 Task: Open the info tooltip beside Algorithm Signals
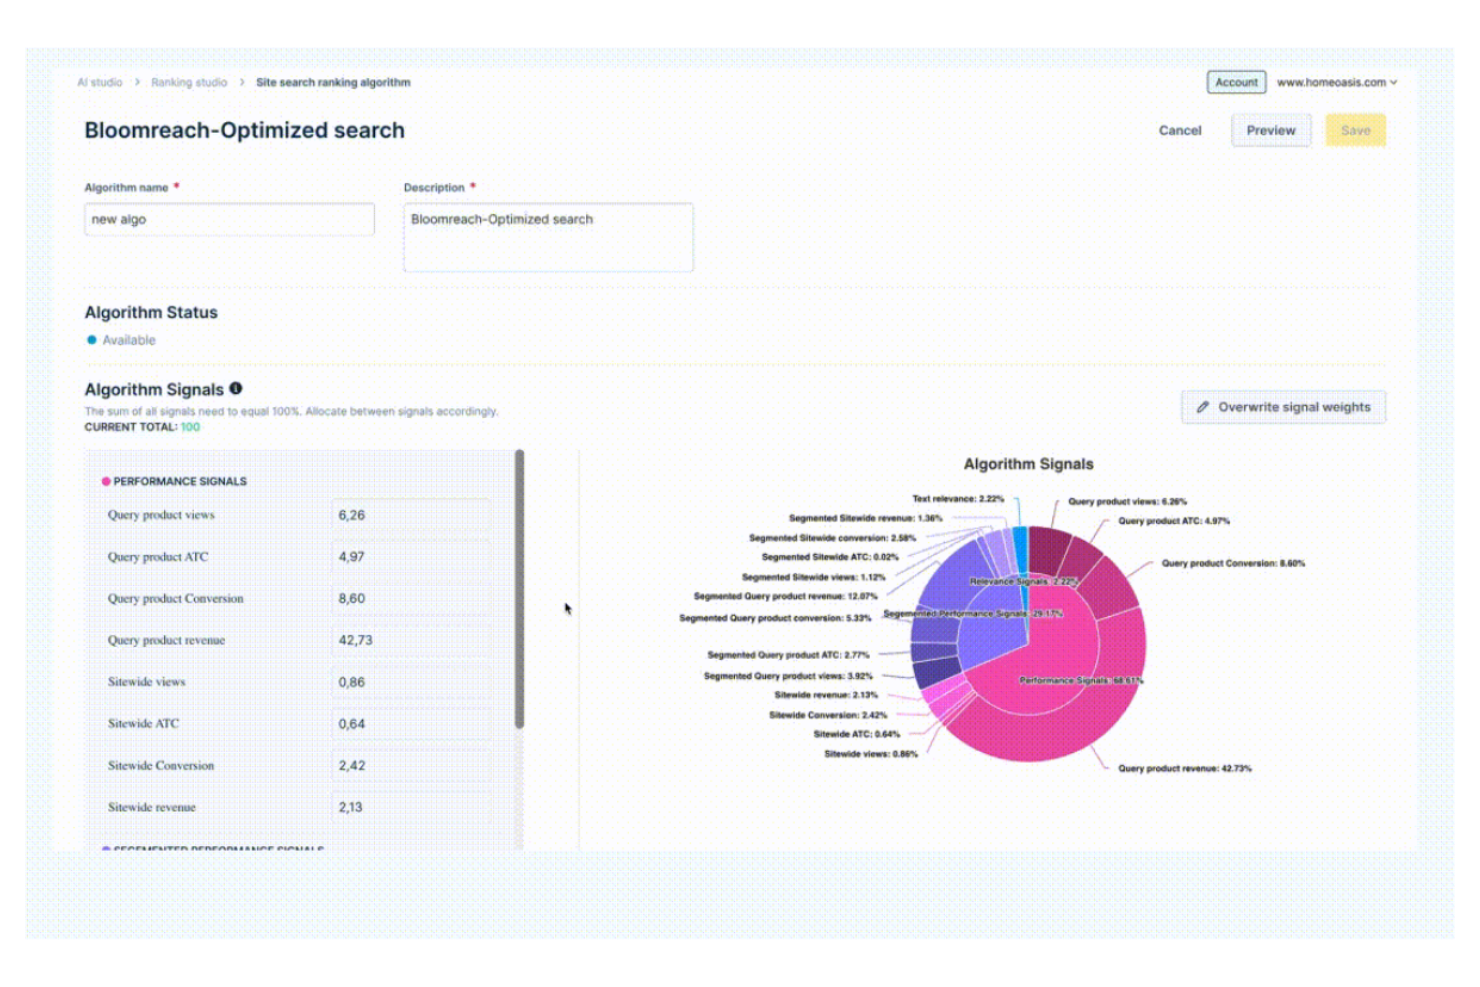click(x=236, y=389)
